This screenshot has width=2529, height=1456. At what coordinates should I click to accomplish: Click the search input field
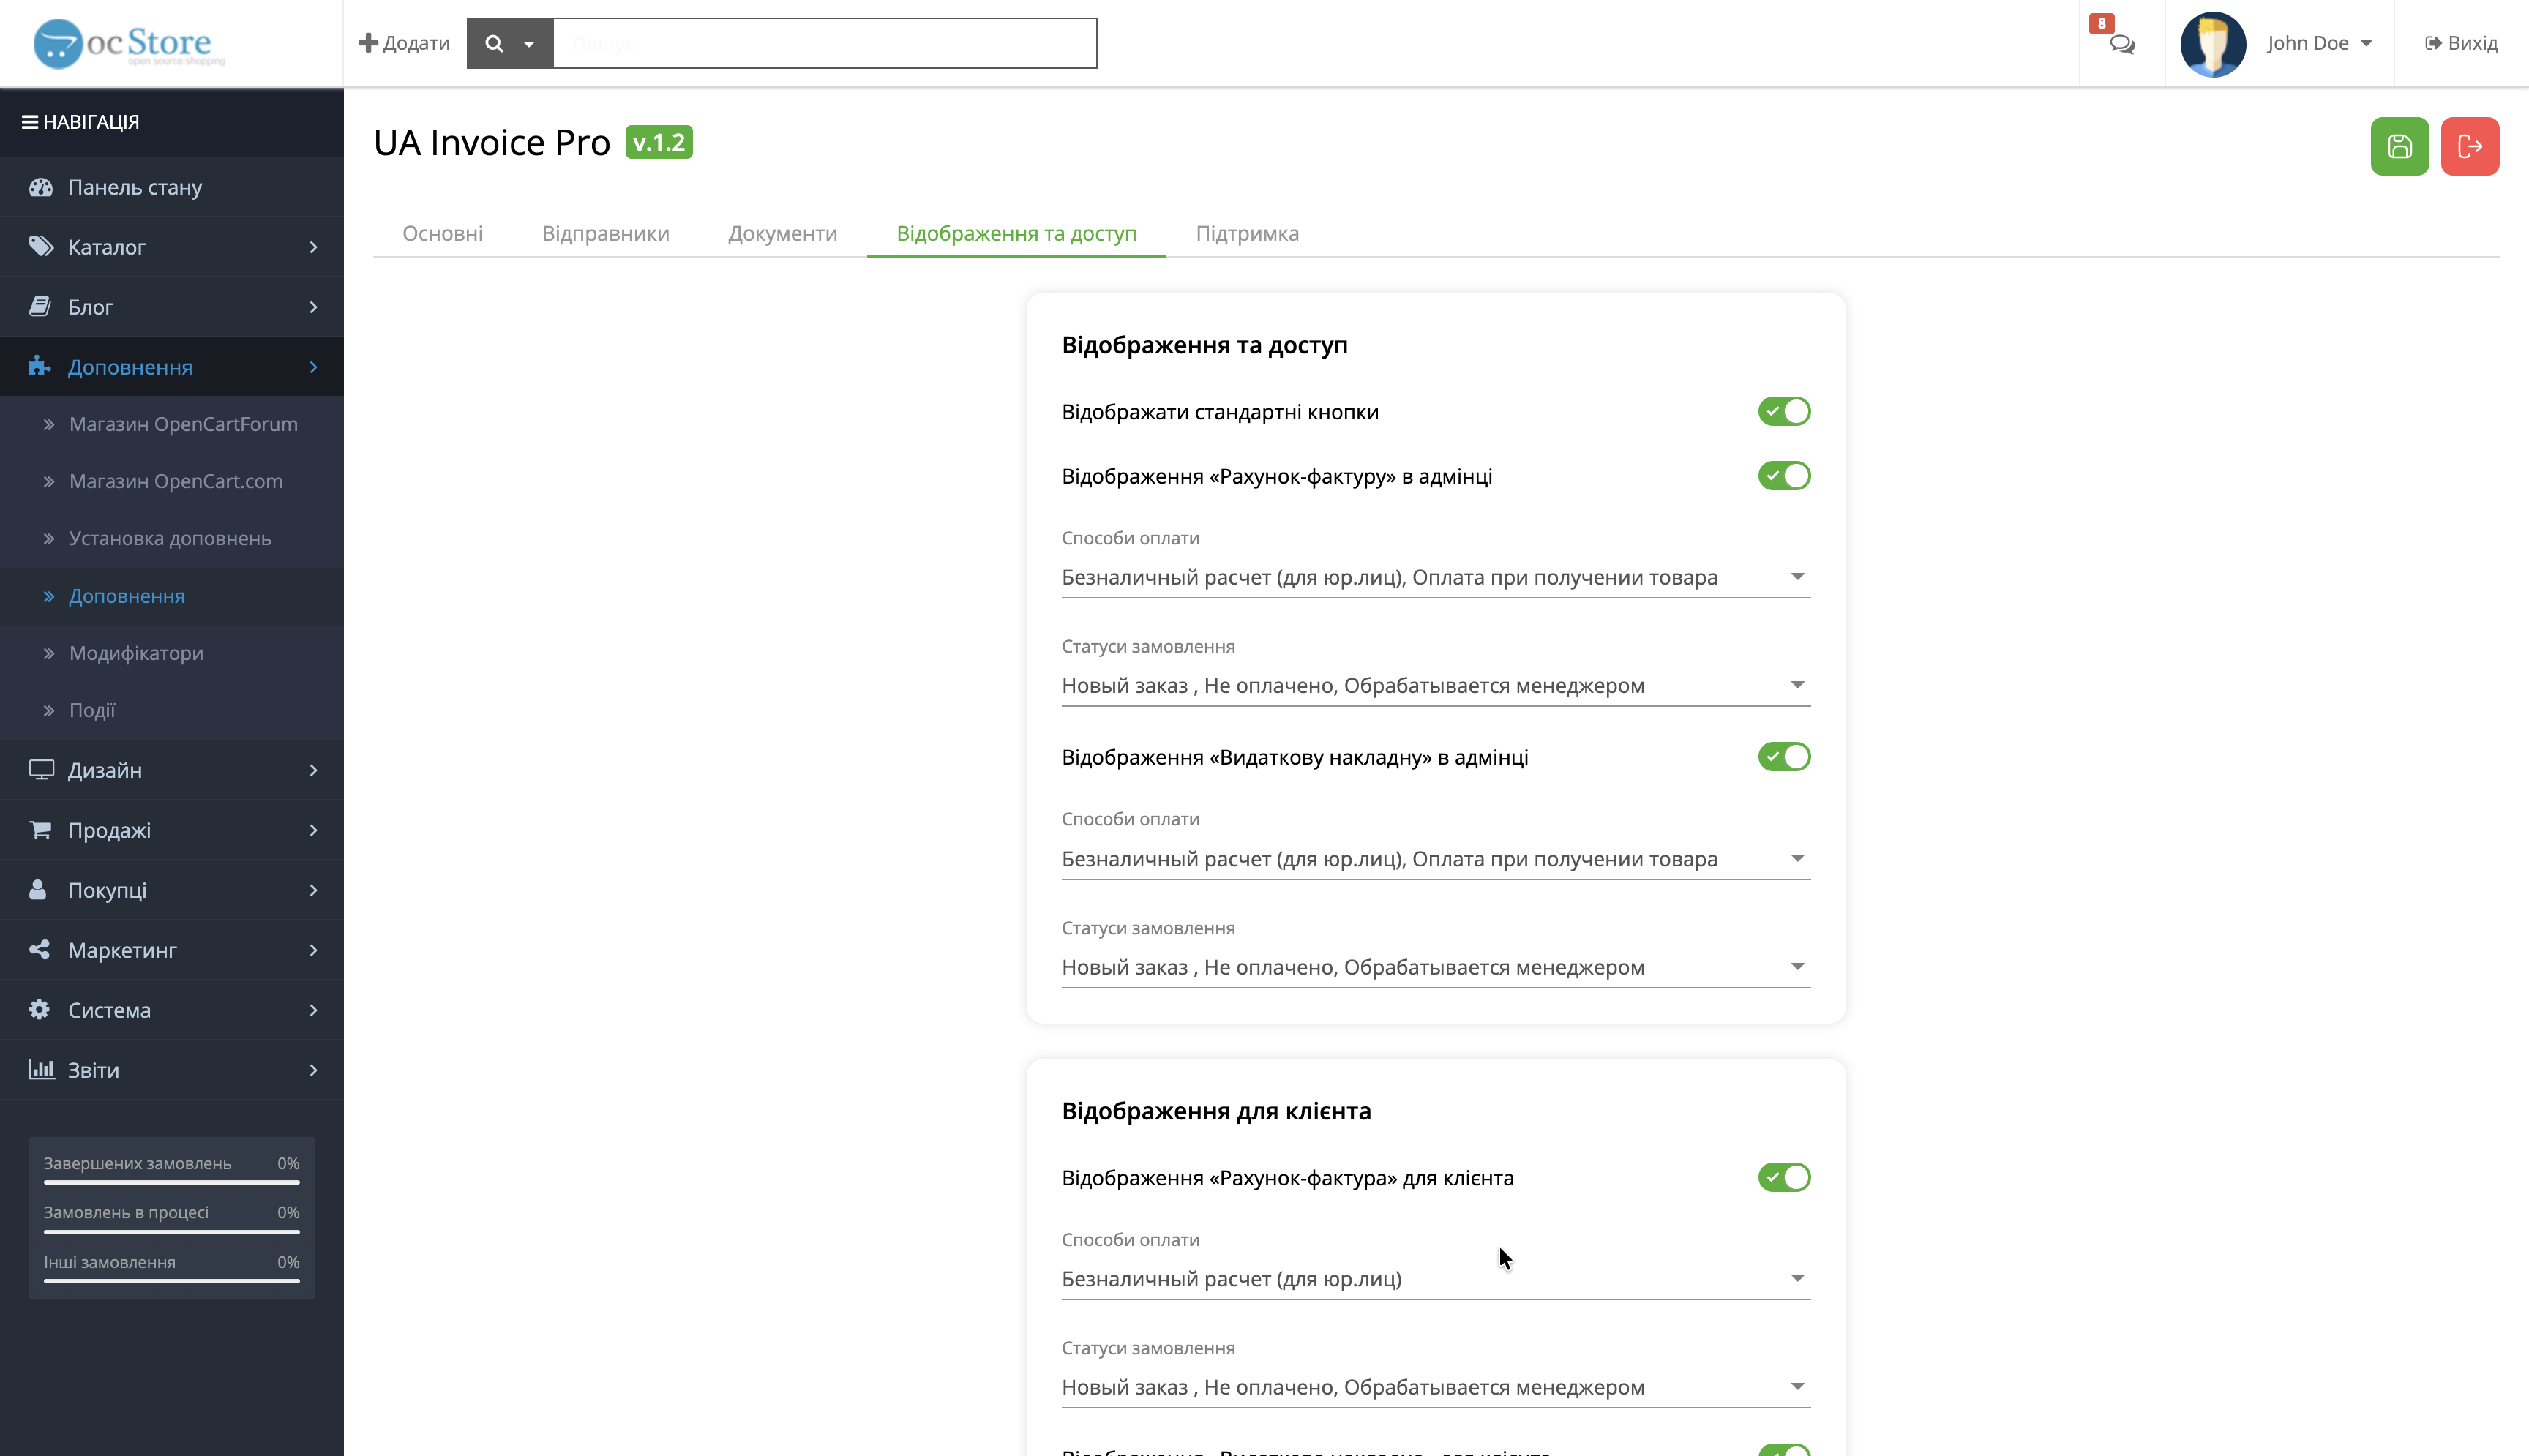(x=824, y=43)
